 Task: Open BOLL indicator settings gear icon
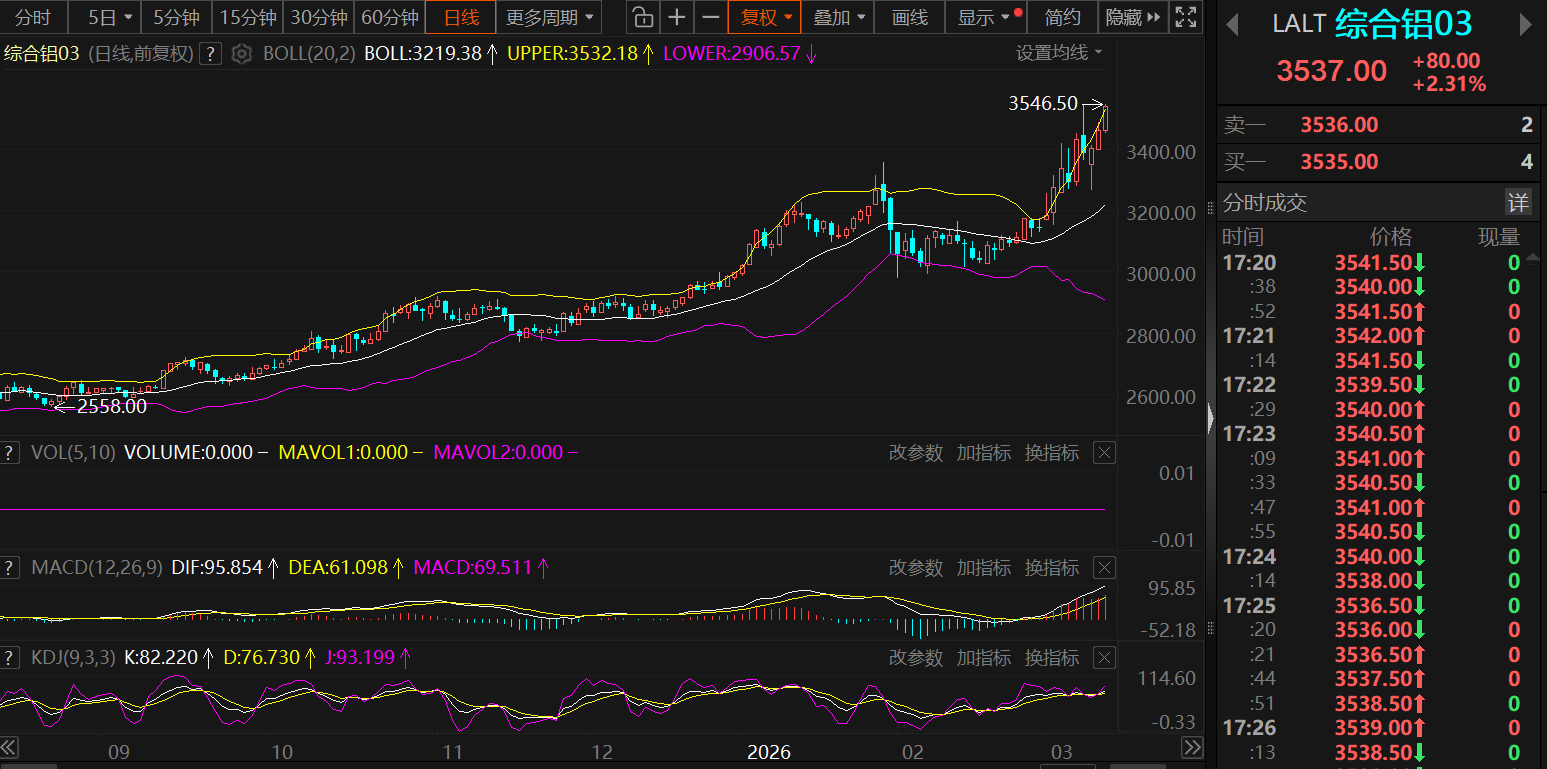point(241,54)
